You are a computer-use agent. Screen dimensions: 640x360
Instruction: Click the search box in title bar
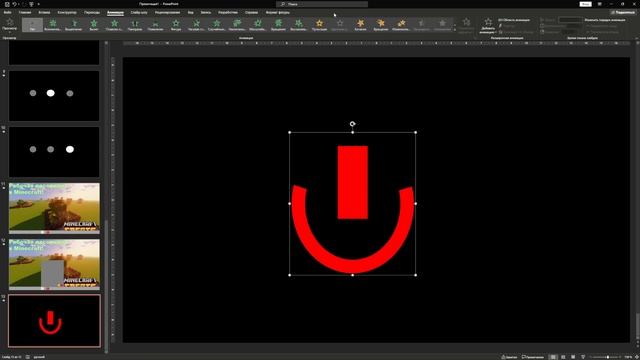(x=322, y=4)
